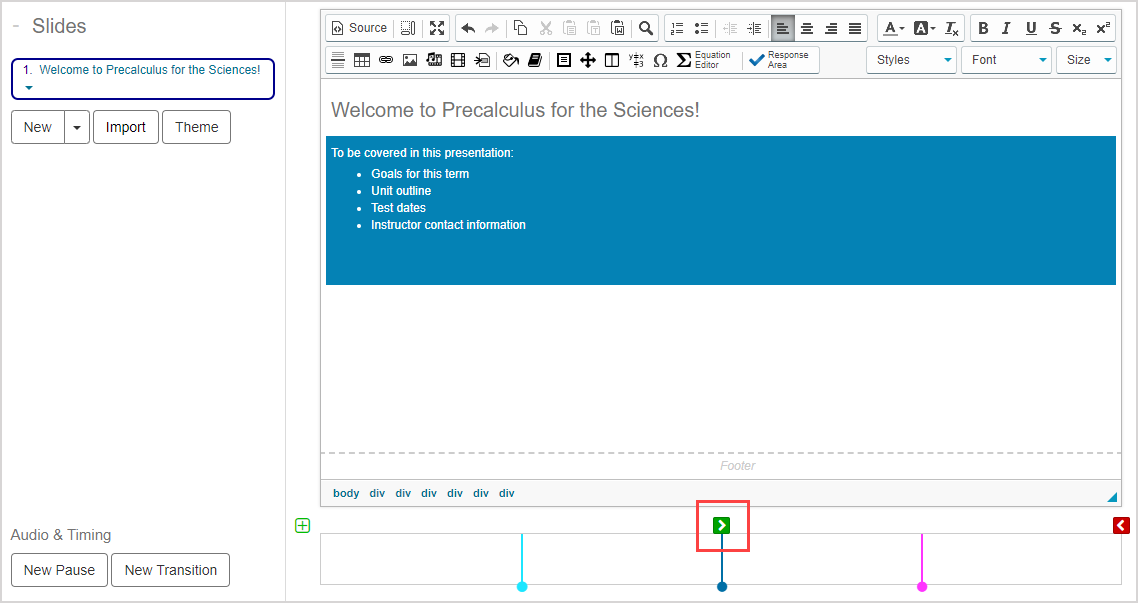Click the insert image icon

click(410, 60)
